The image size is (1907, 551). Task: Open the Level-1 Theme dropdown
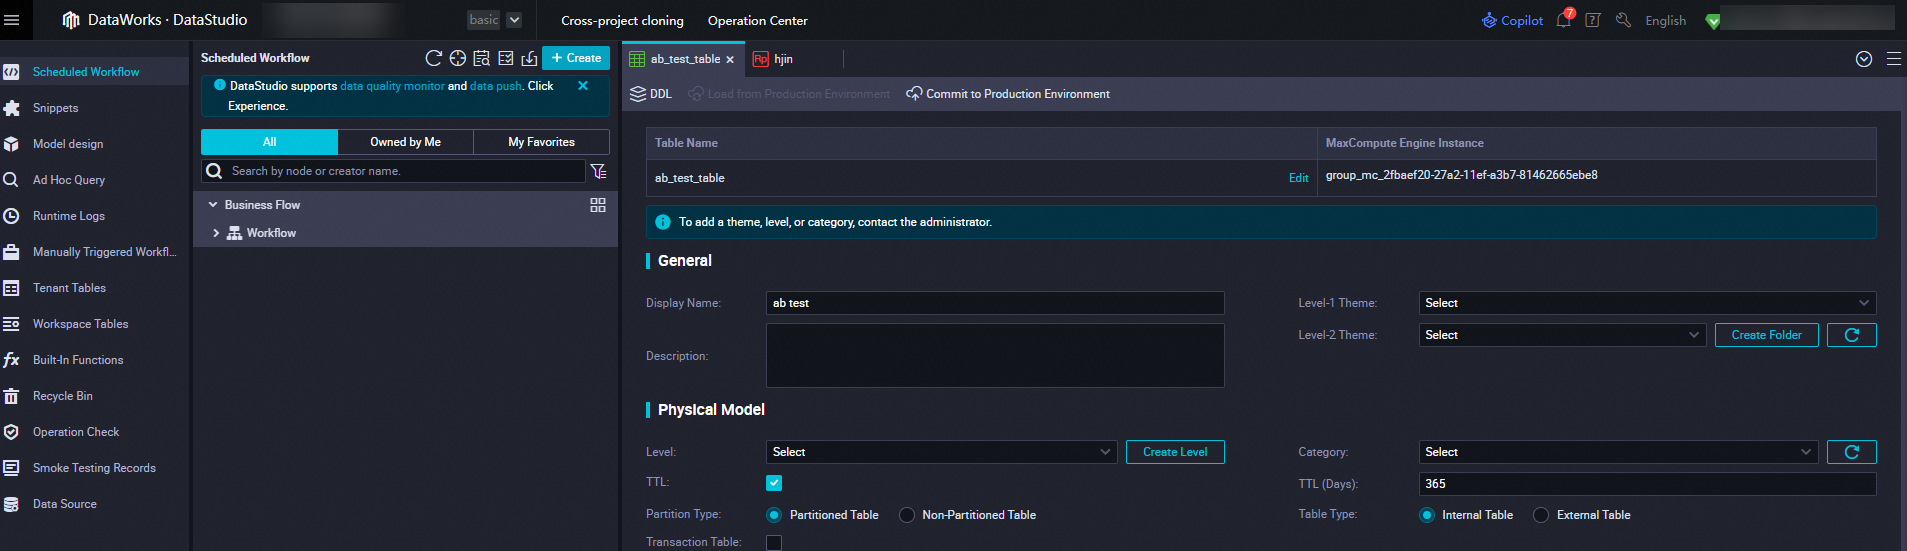(x=1646, y=303)
